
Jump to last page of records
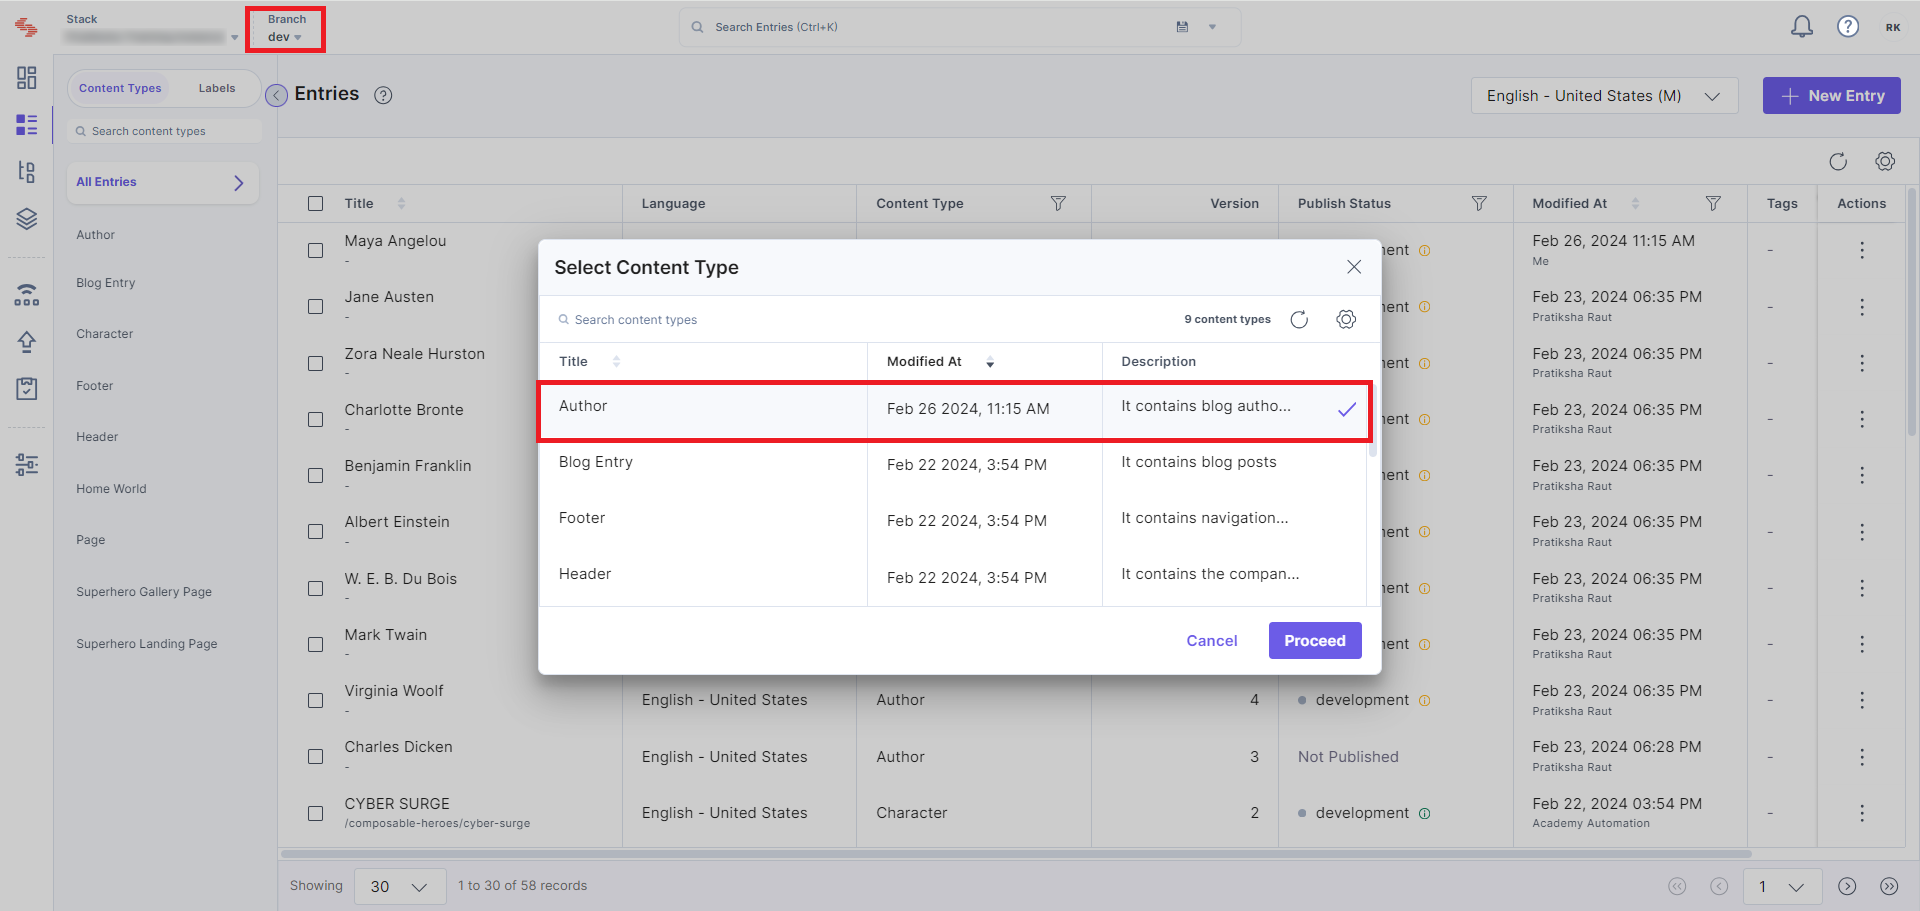point(1889,886)
